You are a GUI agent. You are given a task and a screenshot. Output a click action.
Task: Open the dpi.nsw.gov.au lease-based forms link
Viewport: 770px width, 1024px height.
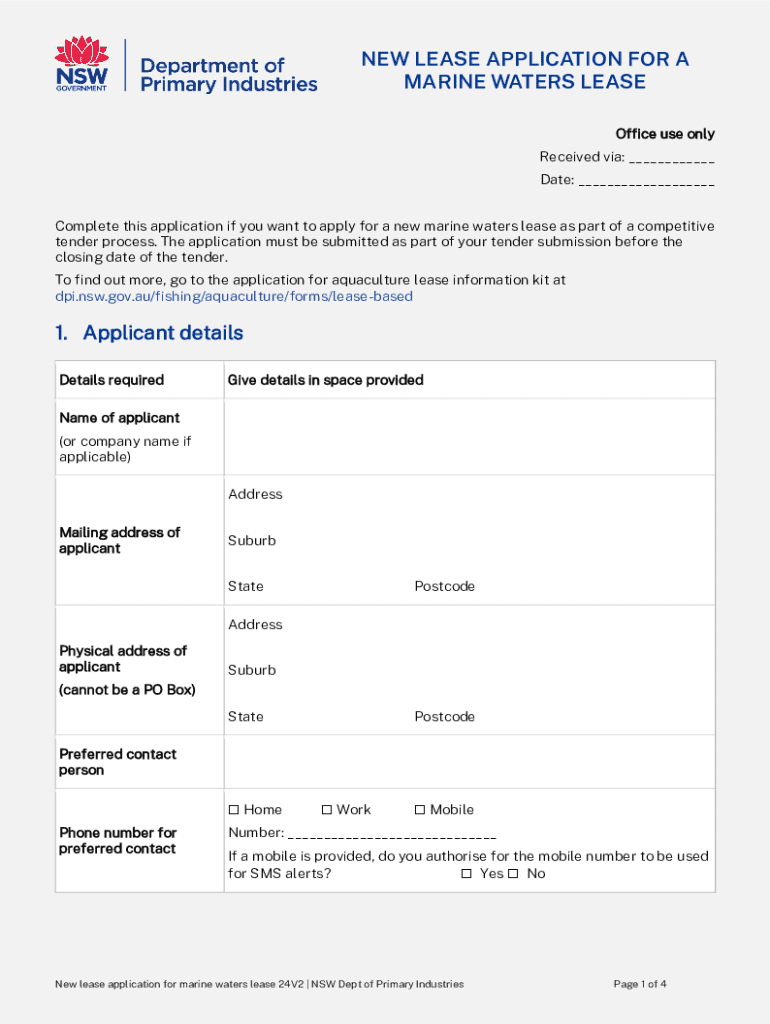pyautogui.click(x=234, y=297)
